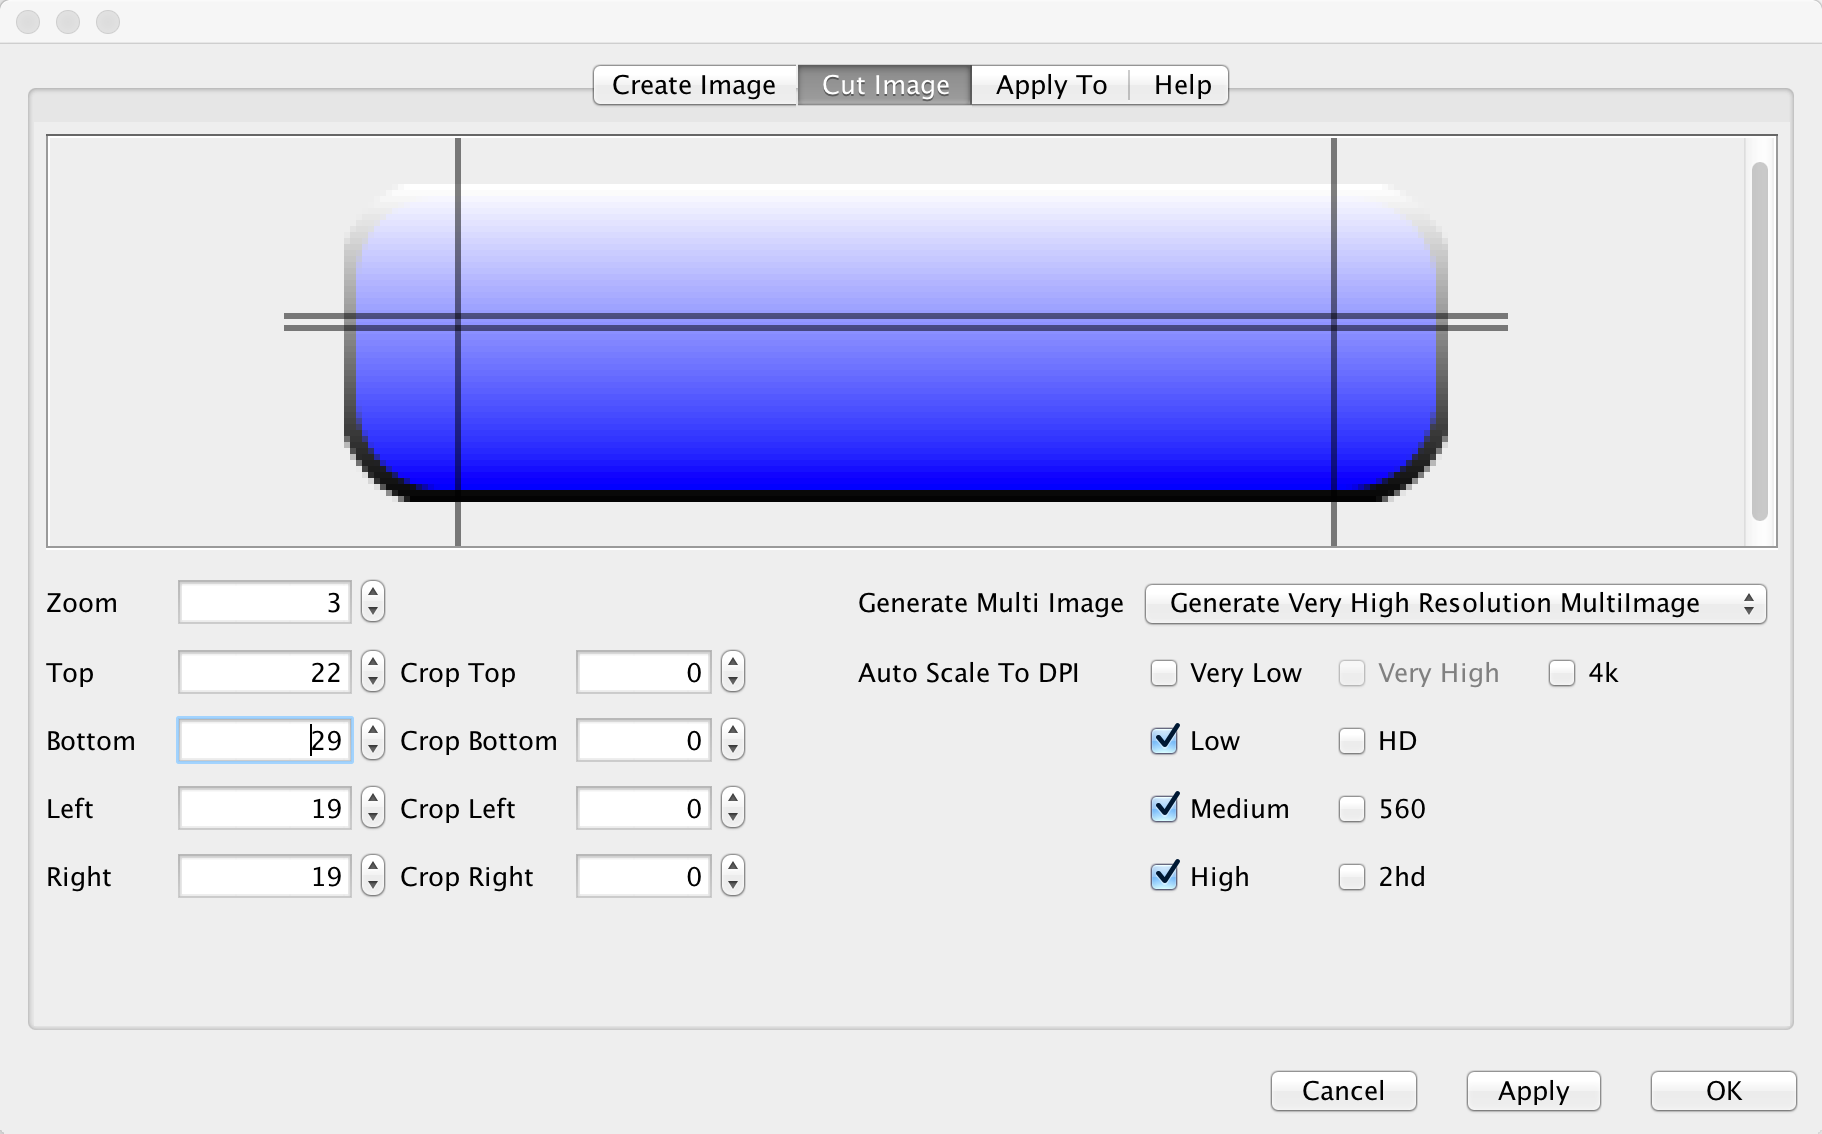The height and width of the screenshot is (1134, 1822).
Task: Check the 4k output option
Action: click(x=1560, y=673)
